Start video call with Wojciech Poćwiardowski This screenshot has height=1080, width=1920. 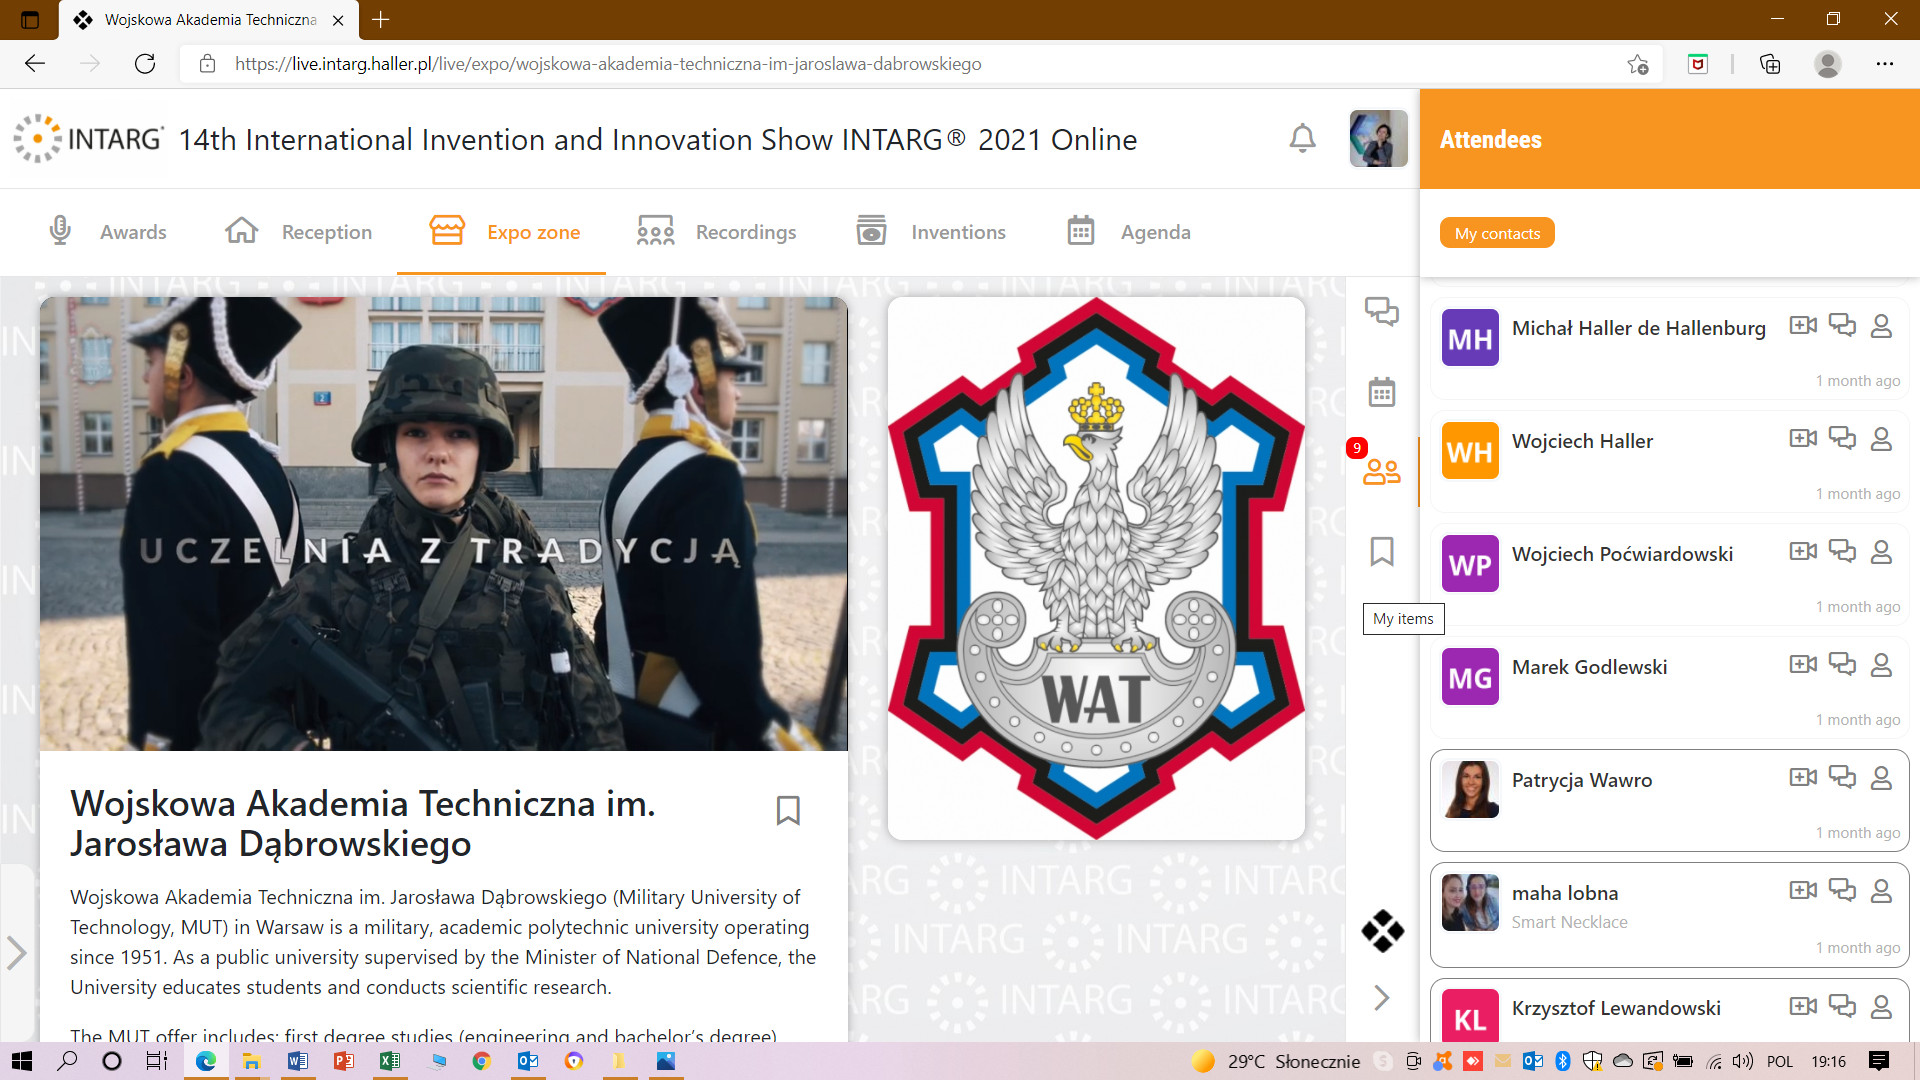coord(1803,552)
